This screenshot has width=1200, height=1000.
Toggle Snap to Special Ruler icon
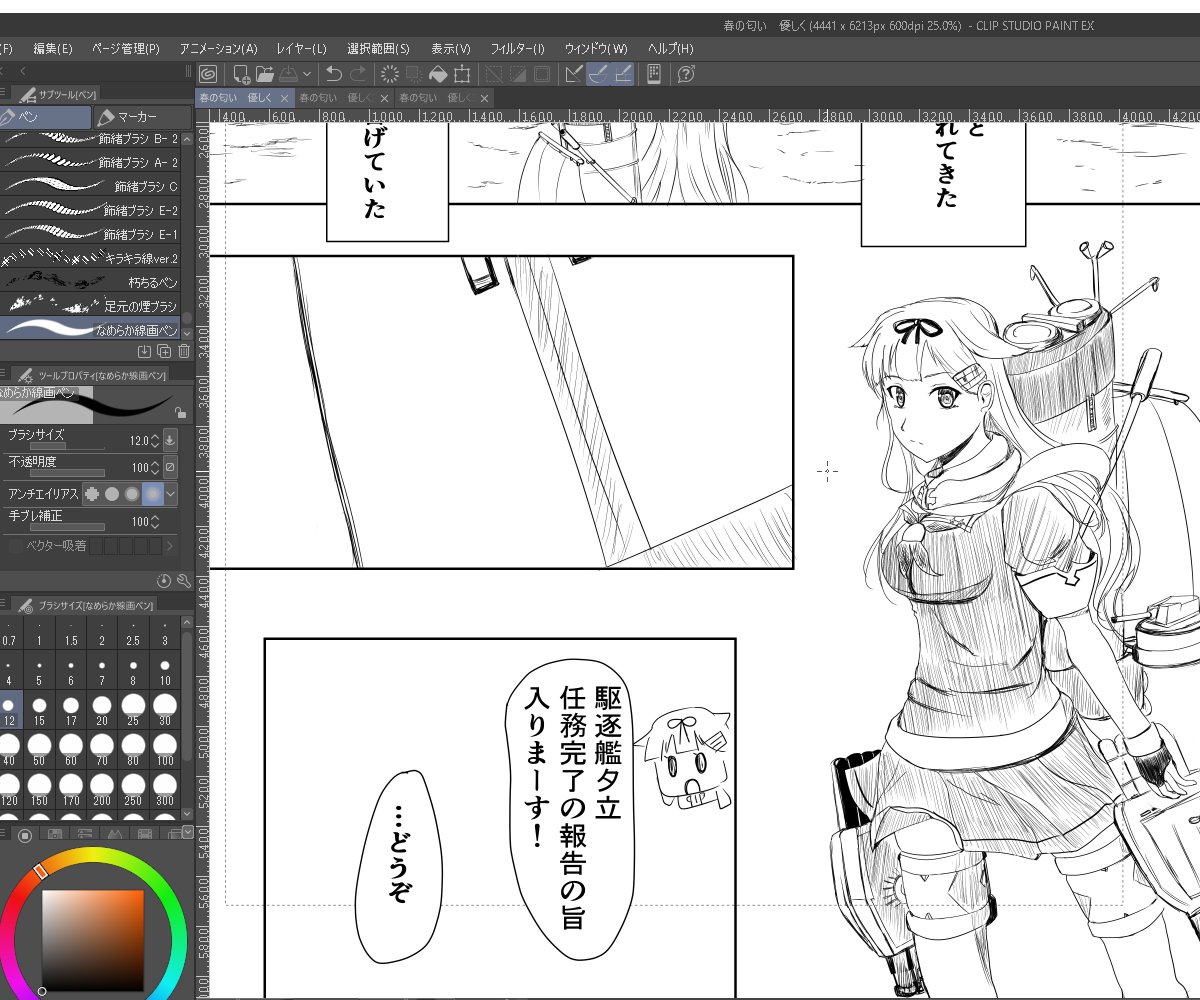pos(598,73)
